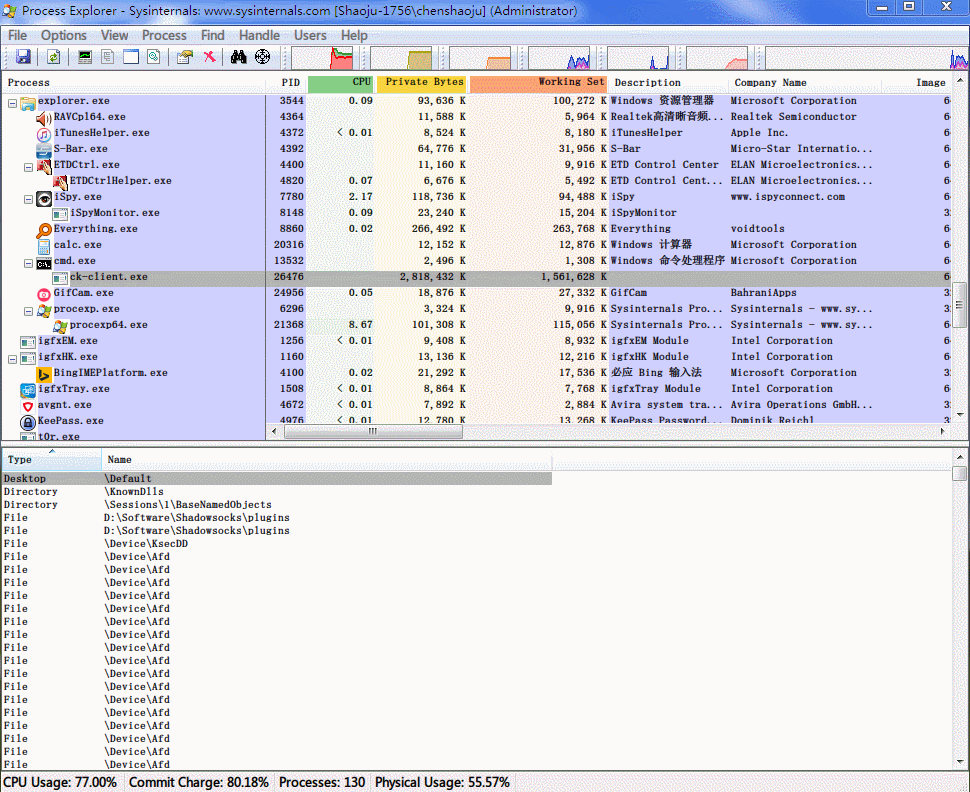Click the iTunesHelper.exe icon
This screenshot has width=970, height=792.
44,134
